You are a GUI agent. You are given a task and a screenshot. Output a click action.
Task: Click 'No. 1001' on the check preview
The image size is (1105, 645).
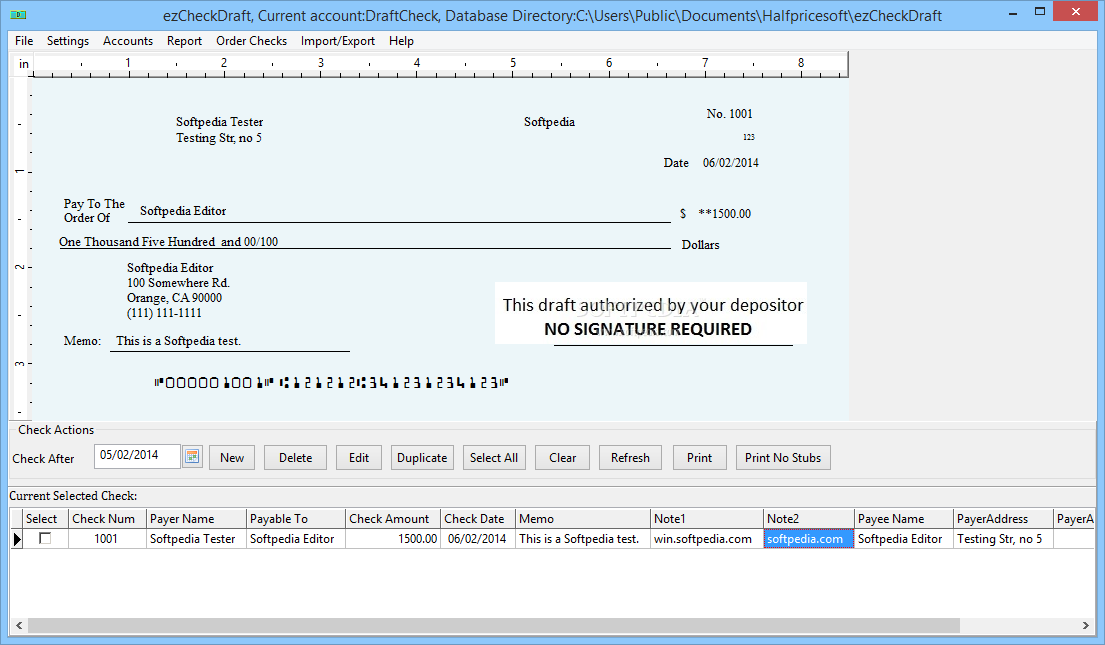coord(729,113)
